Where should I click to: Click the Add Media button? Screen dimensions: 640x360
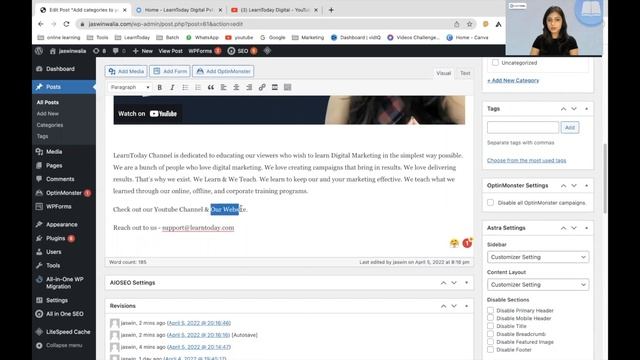point(126,71)
